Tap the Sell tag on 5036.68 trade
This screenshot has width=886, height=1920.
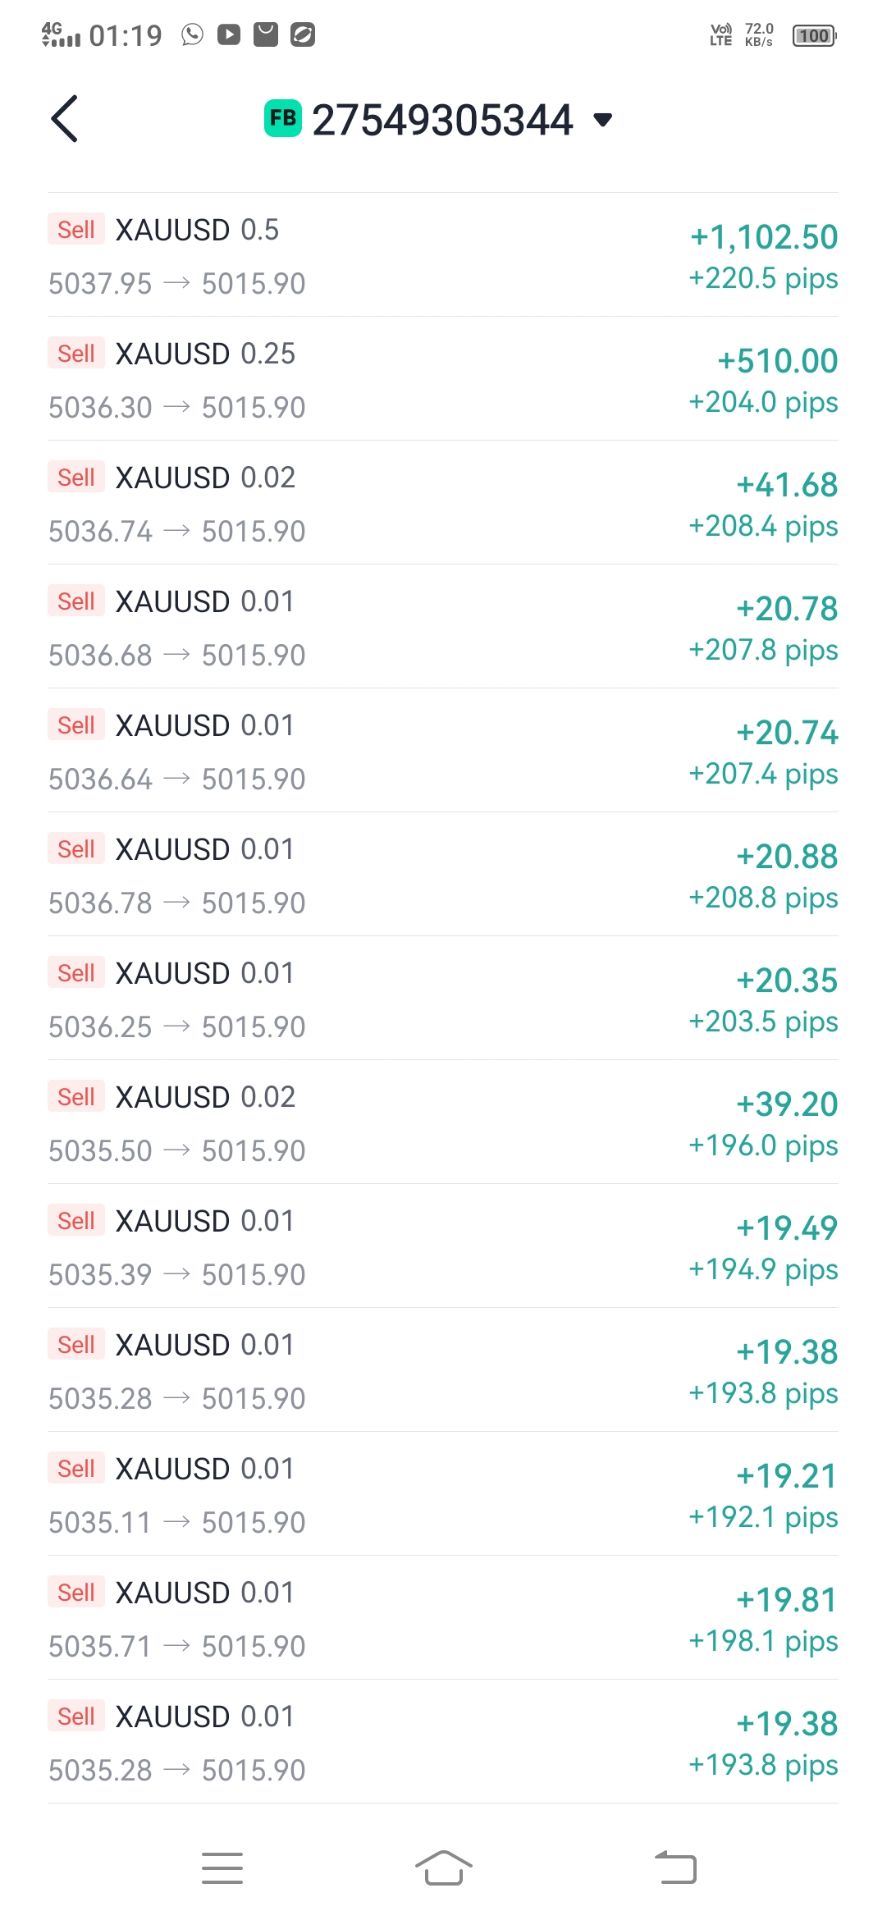76,602
